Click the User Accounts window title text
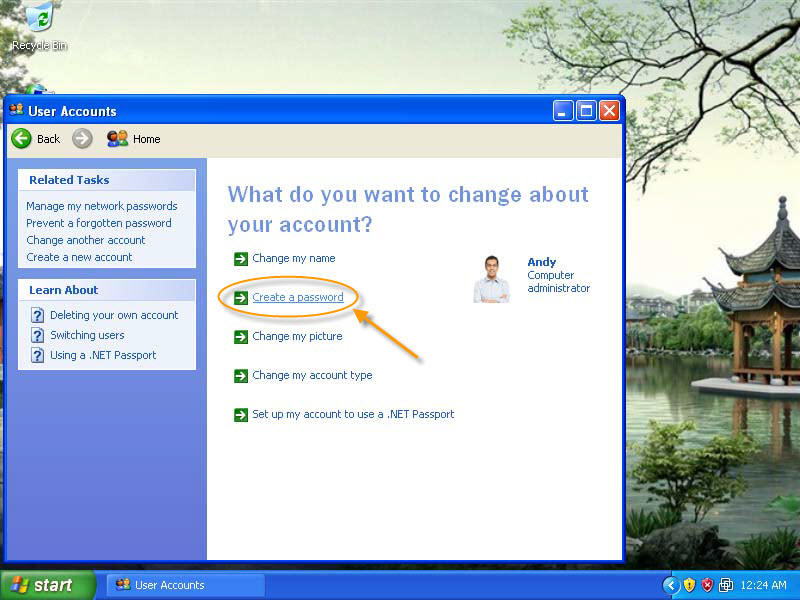This screenshot has width=800, height=600. point(72,111)
